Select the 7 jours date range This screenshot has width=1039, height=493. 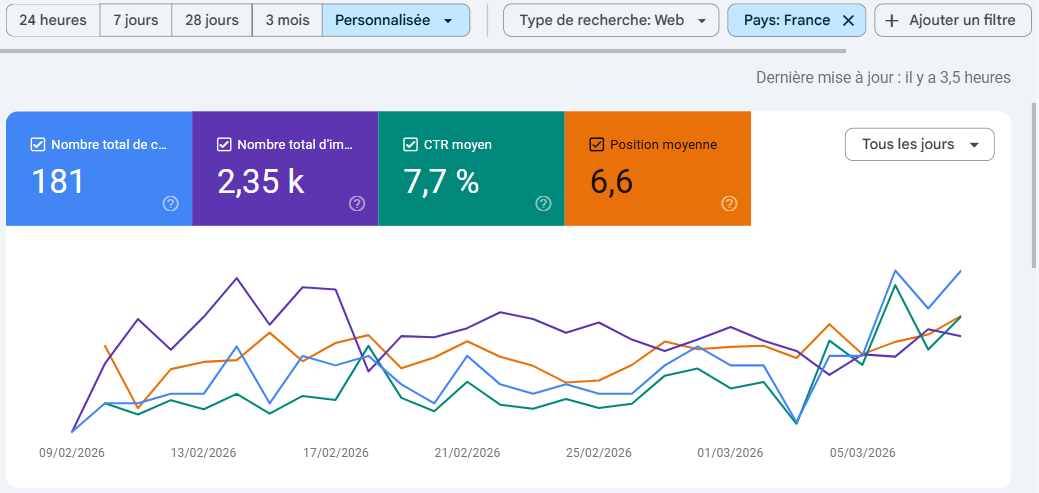tap(136, 20)
